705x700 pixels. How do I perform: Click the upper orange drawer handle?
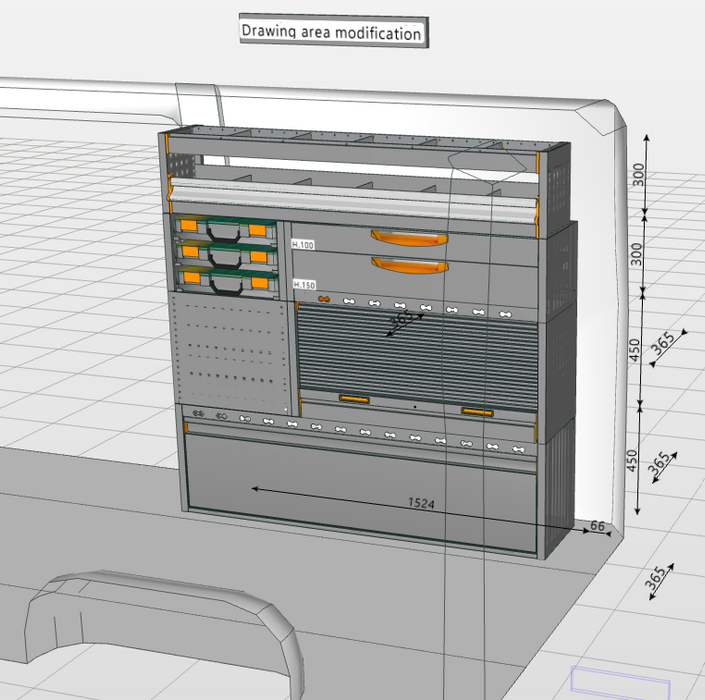coord(408,237)
